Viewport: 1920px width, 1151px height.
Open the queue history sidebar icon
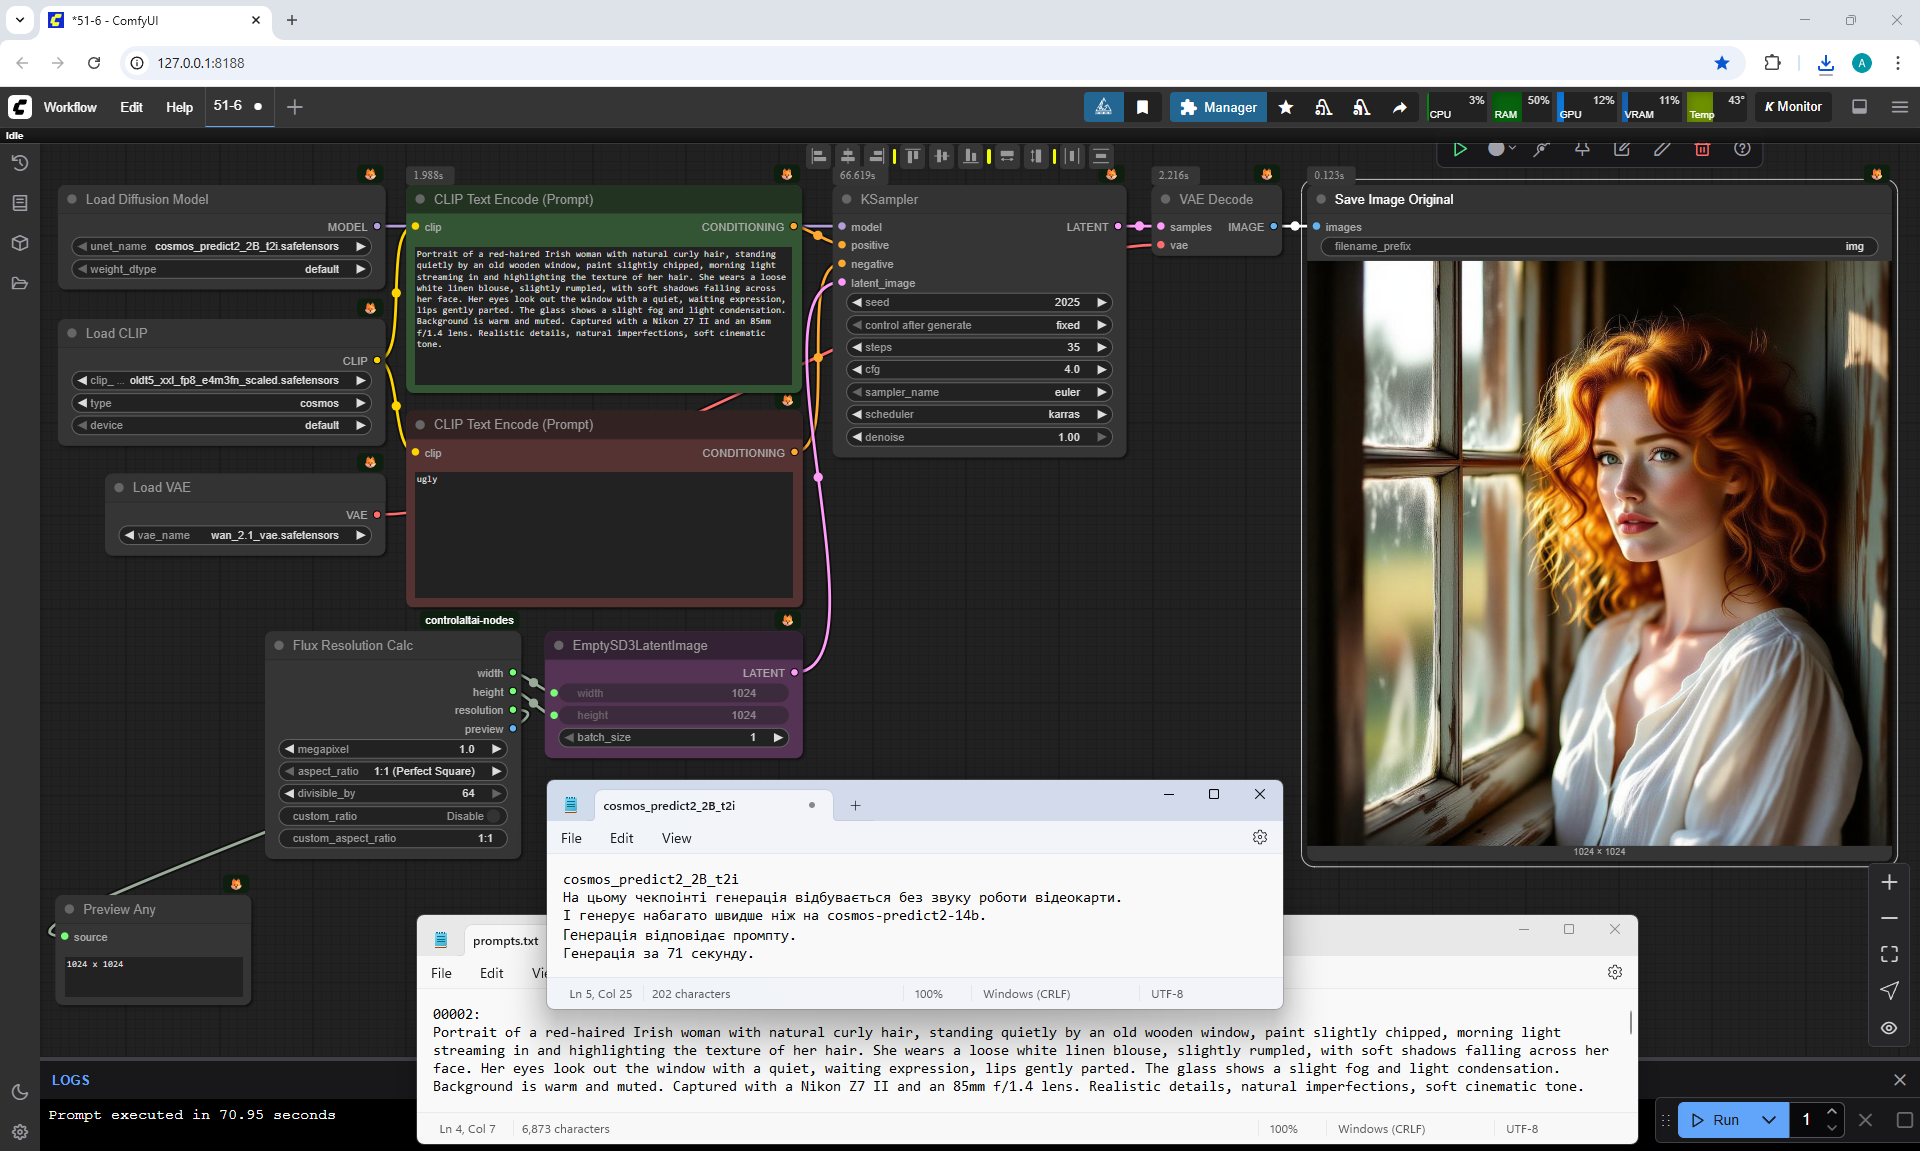(19, 163)
